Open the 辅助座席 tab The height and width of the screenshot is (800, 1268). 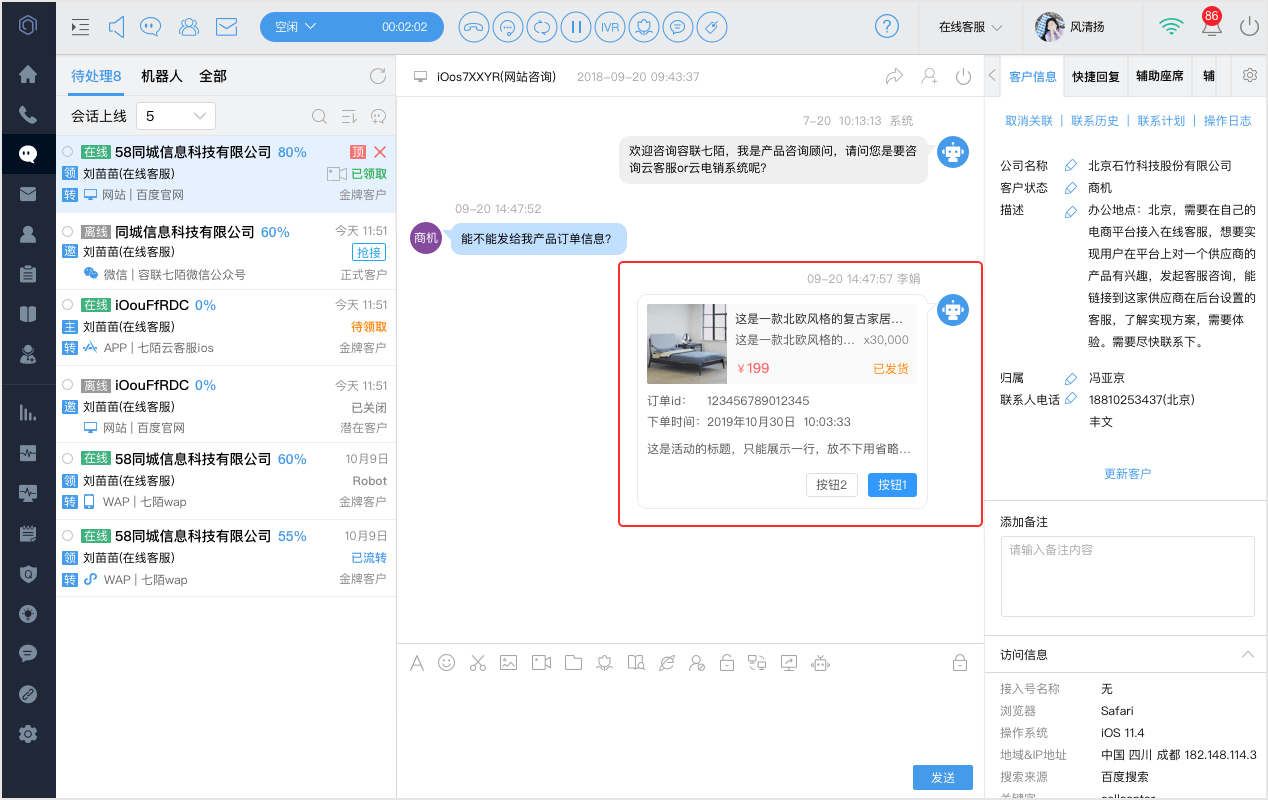1160,76
